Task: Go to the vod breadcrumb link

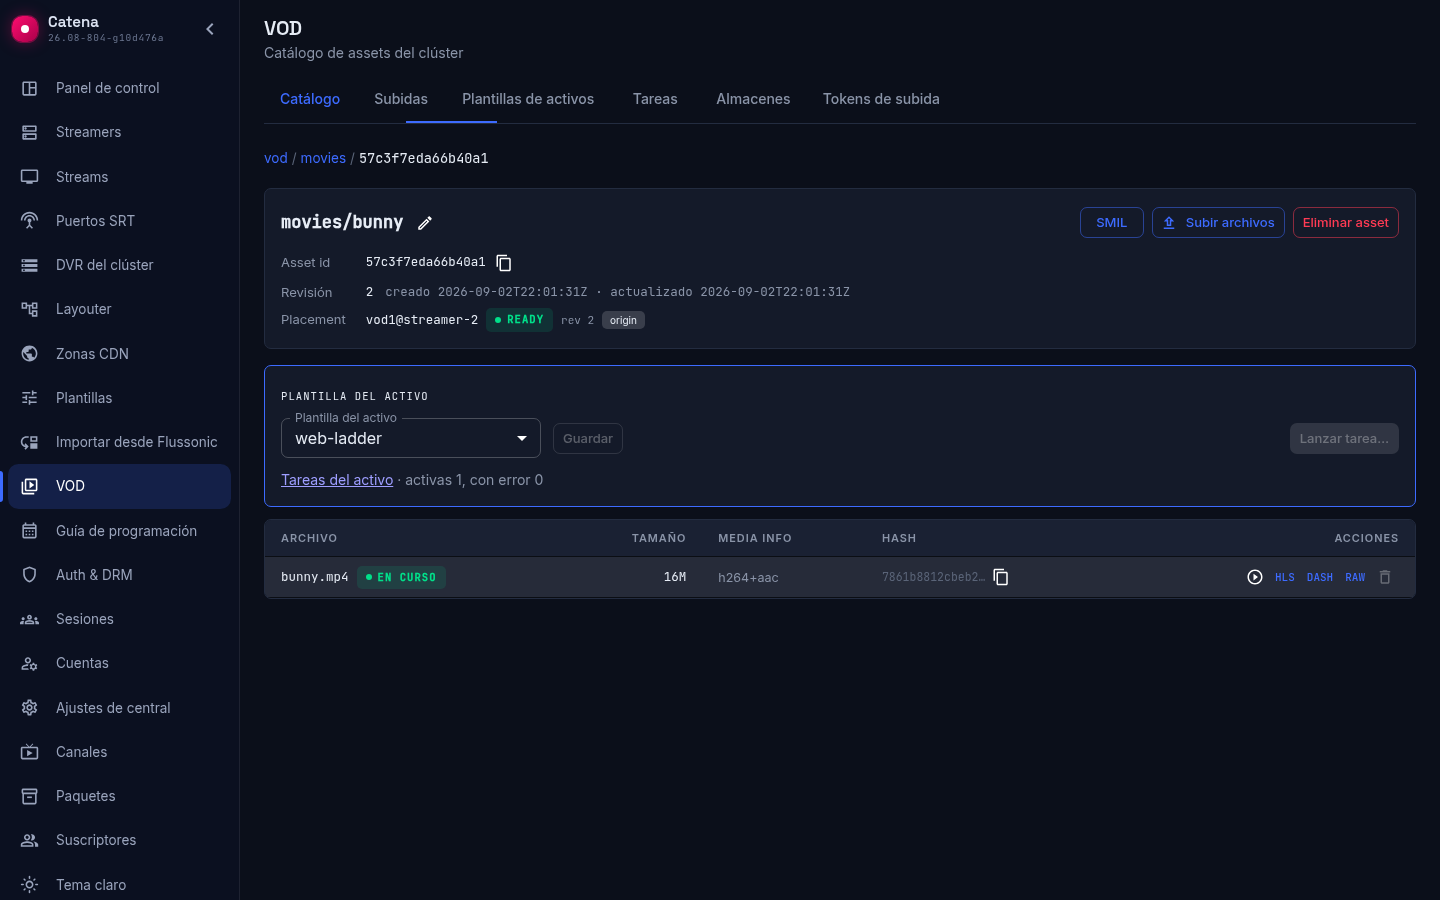Action: [x=276, y=158]
